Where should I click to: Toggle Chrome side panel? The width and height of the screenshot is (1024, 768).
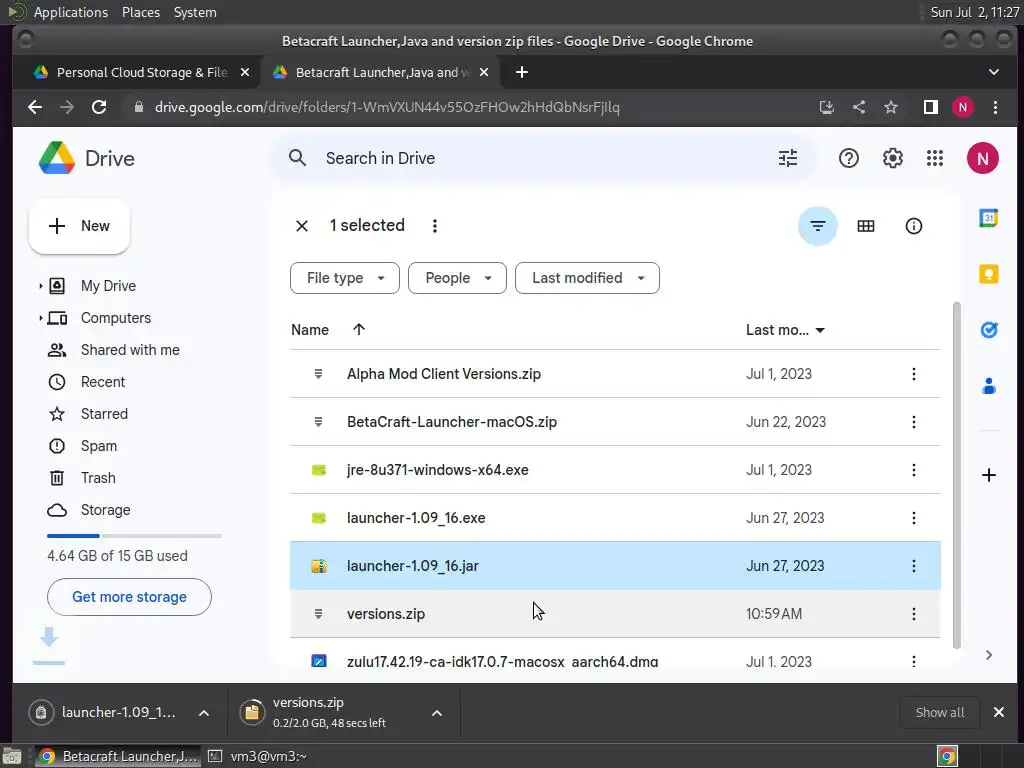pos(931,107)
